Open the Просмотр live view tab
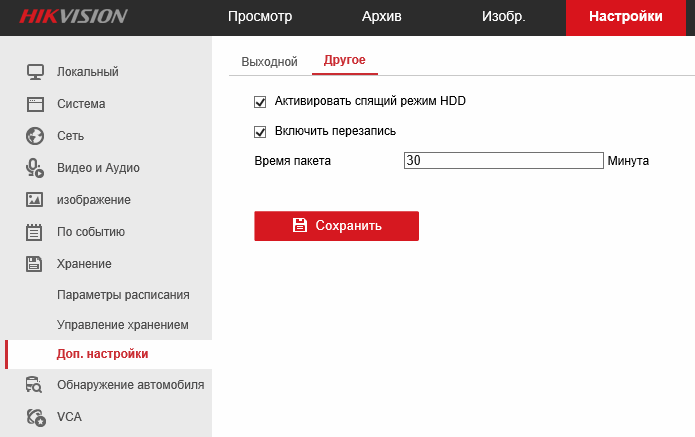The height and width of the screenshot is (437, 695). click(260, 16)
